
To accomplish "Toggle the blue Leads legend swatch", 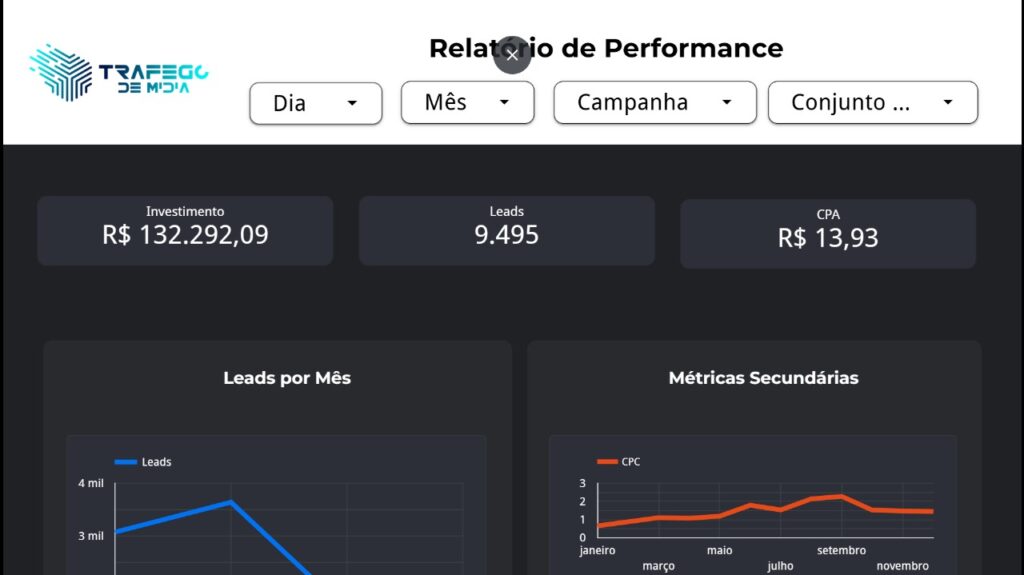I will (125, 462).
